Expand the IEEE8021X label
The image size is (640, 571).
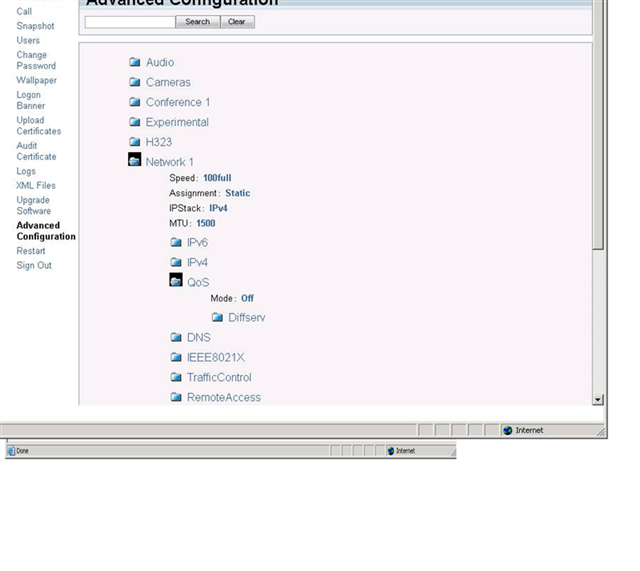coord(216,358)
